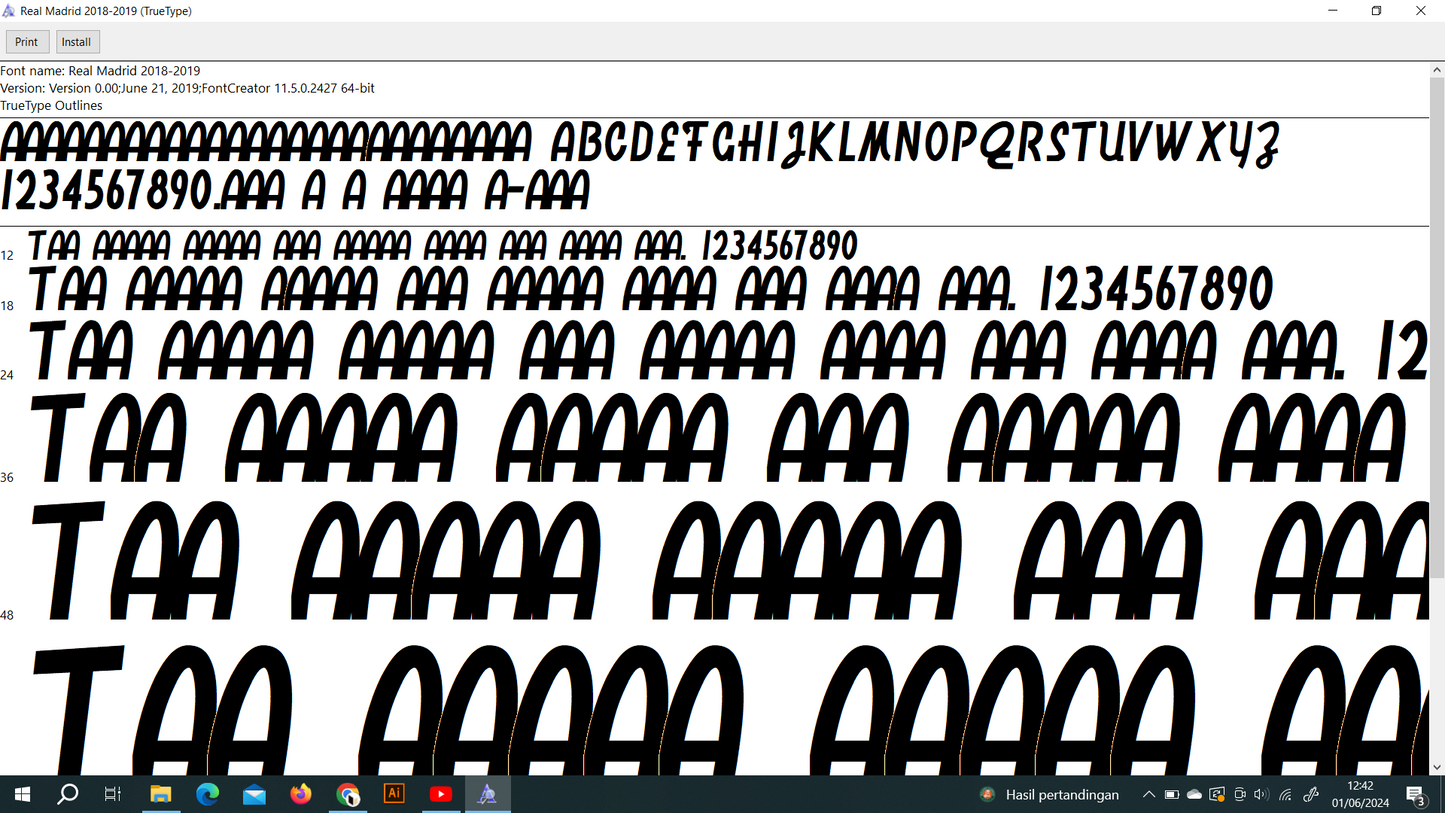
Task: Click the Print button
Action: [27, 42]
